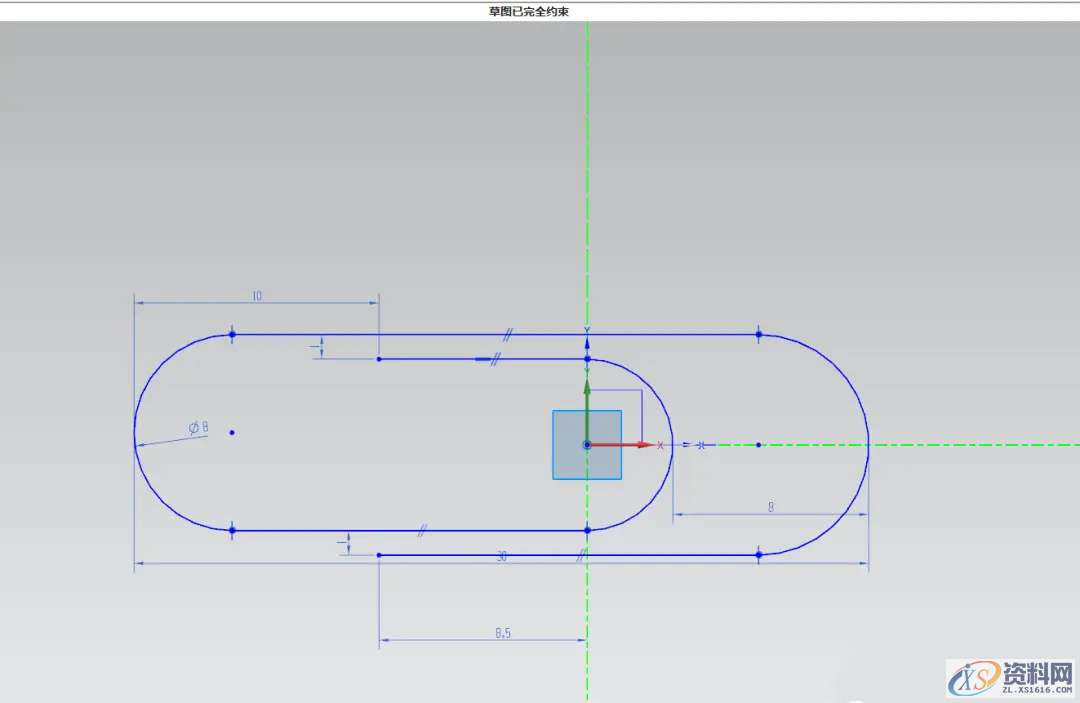Screen dimensions: 1080x703
Task: Pick the 30 overall length dimension text
Action: click(502, 557)
